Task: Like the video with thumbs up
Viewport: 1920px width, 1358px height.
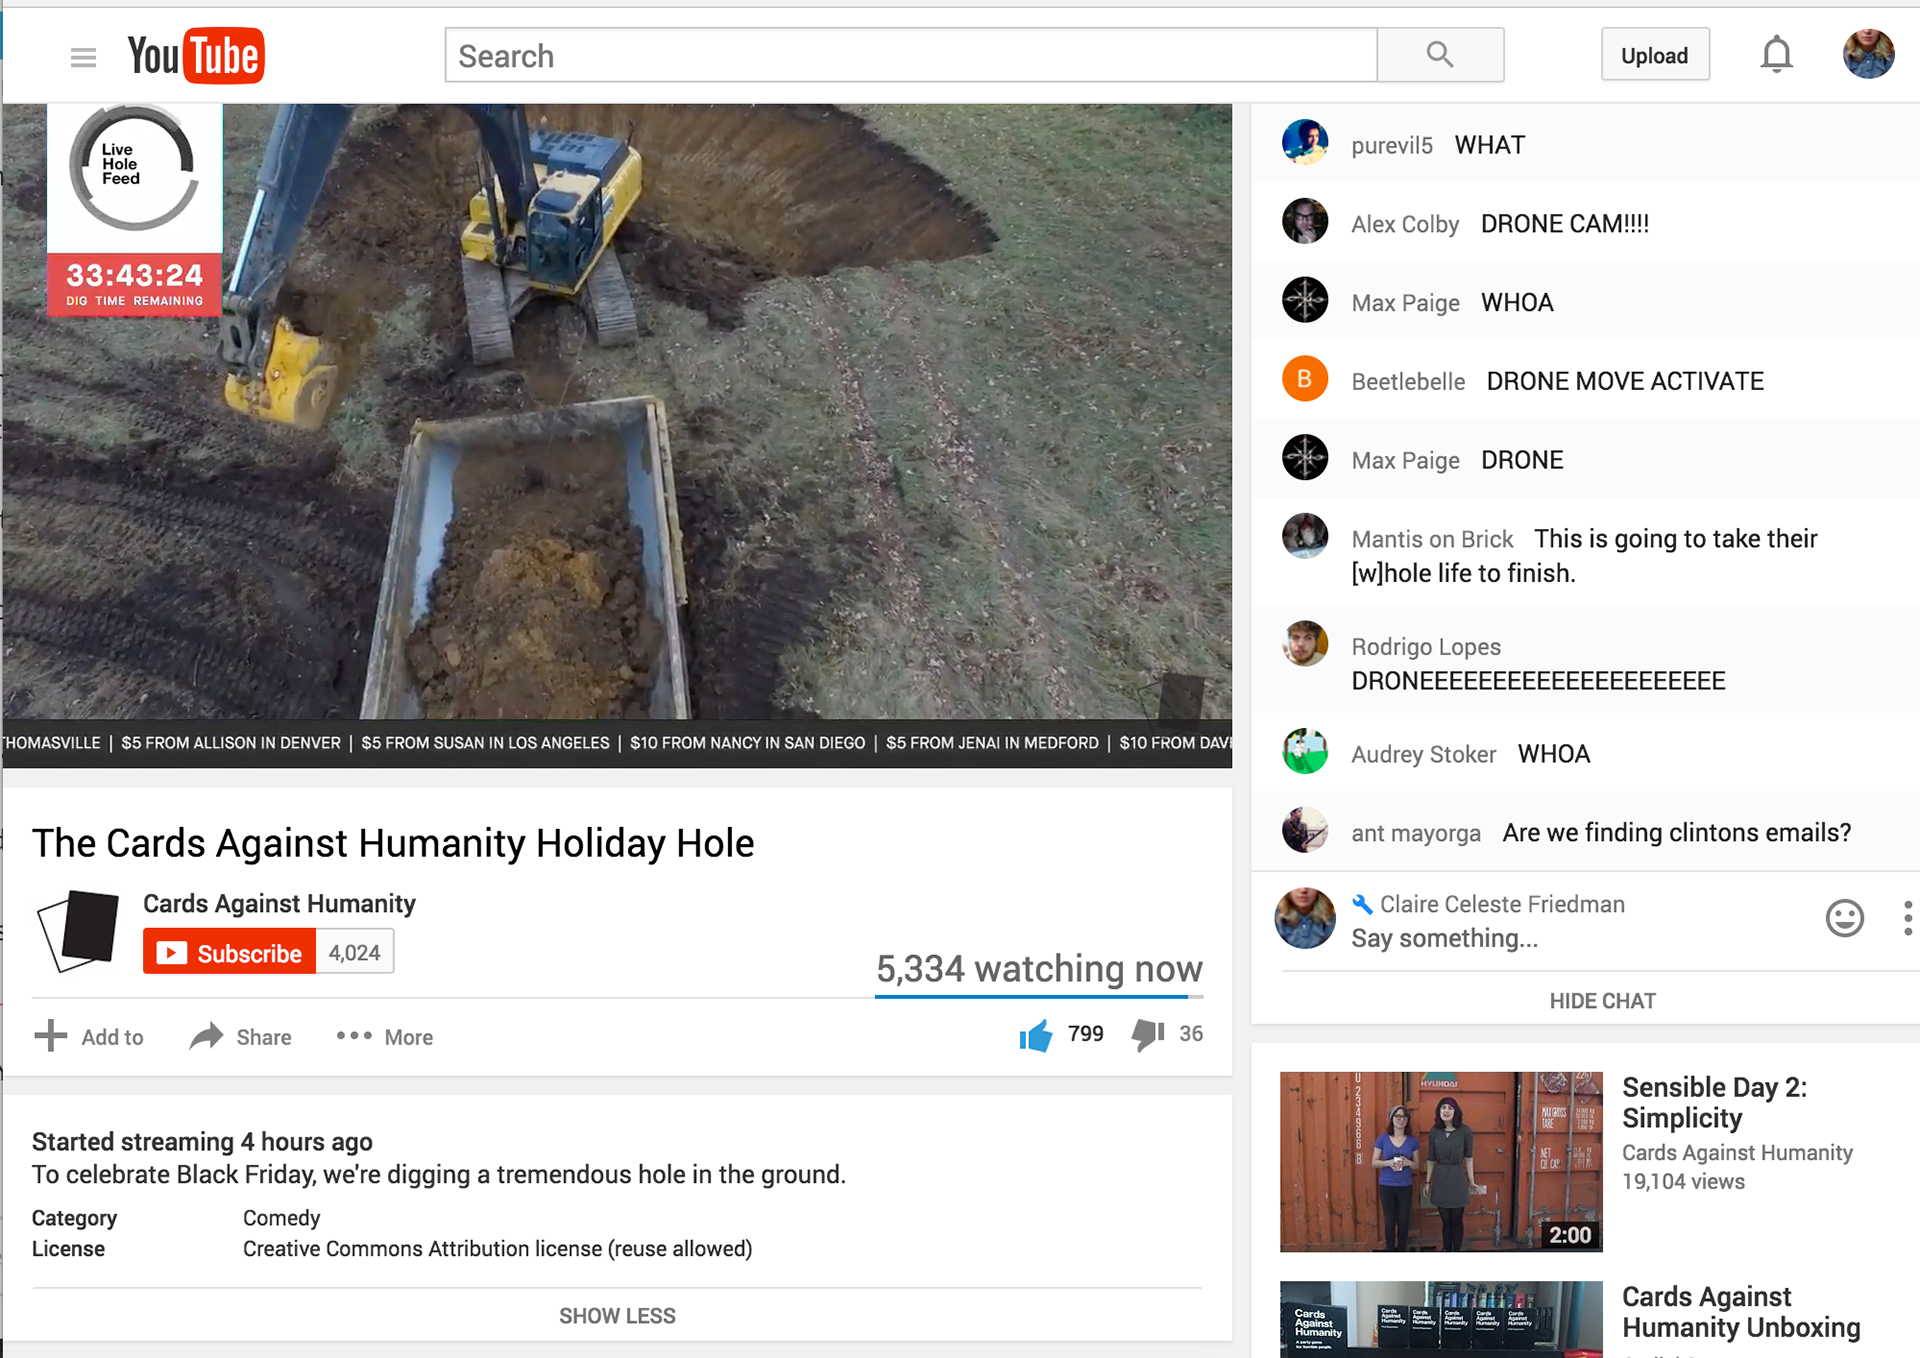Action: (x=1036, y=1035)
